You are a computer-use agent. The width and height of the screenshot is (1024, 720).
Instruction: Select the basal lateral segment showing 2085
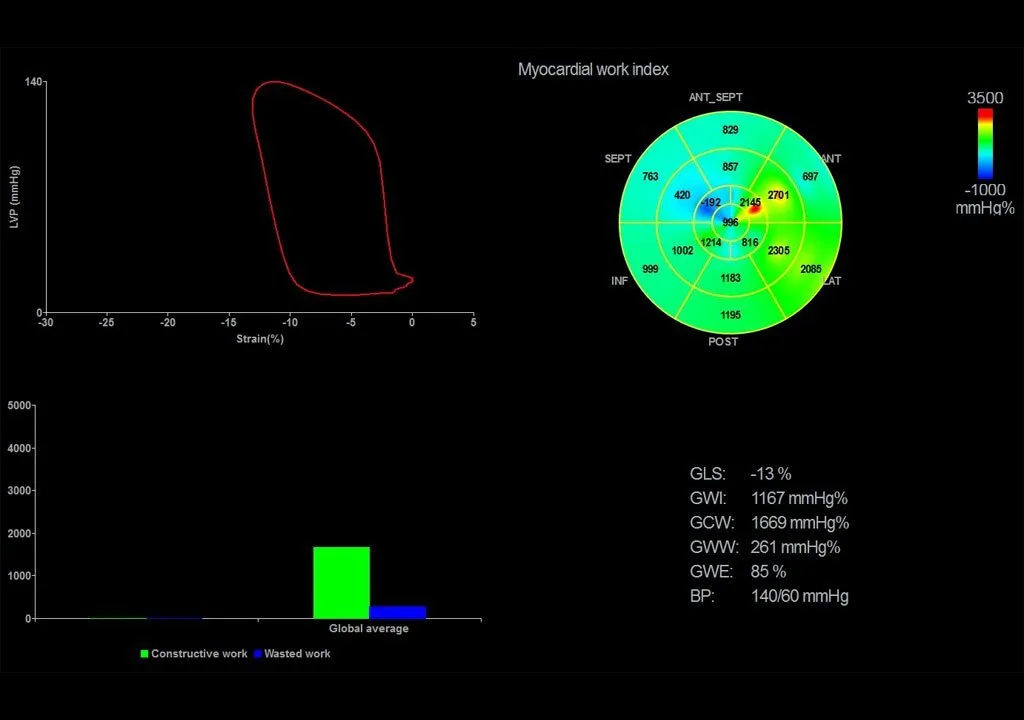pyautogui.click(x=812, y=269)
